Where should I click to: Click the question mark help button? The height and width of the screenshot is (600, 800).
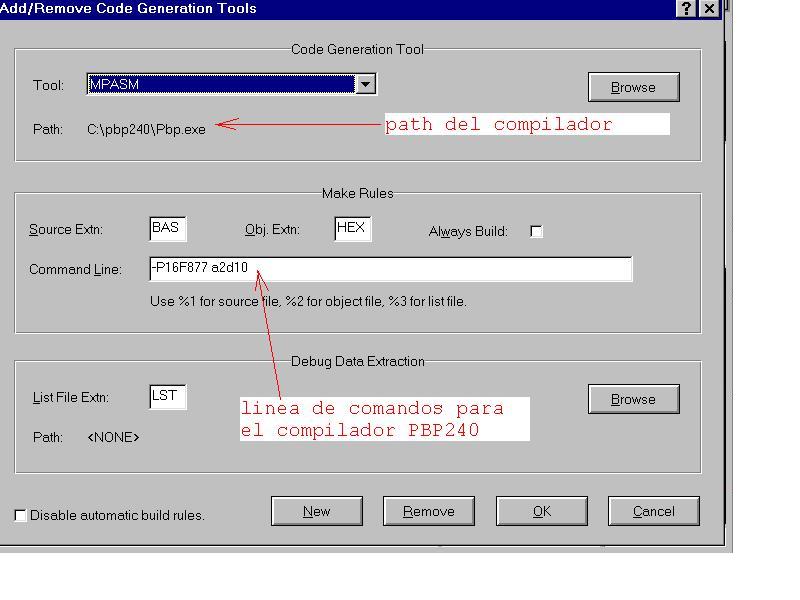[686, 8]
